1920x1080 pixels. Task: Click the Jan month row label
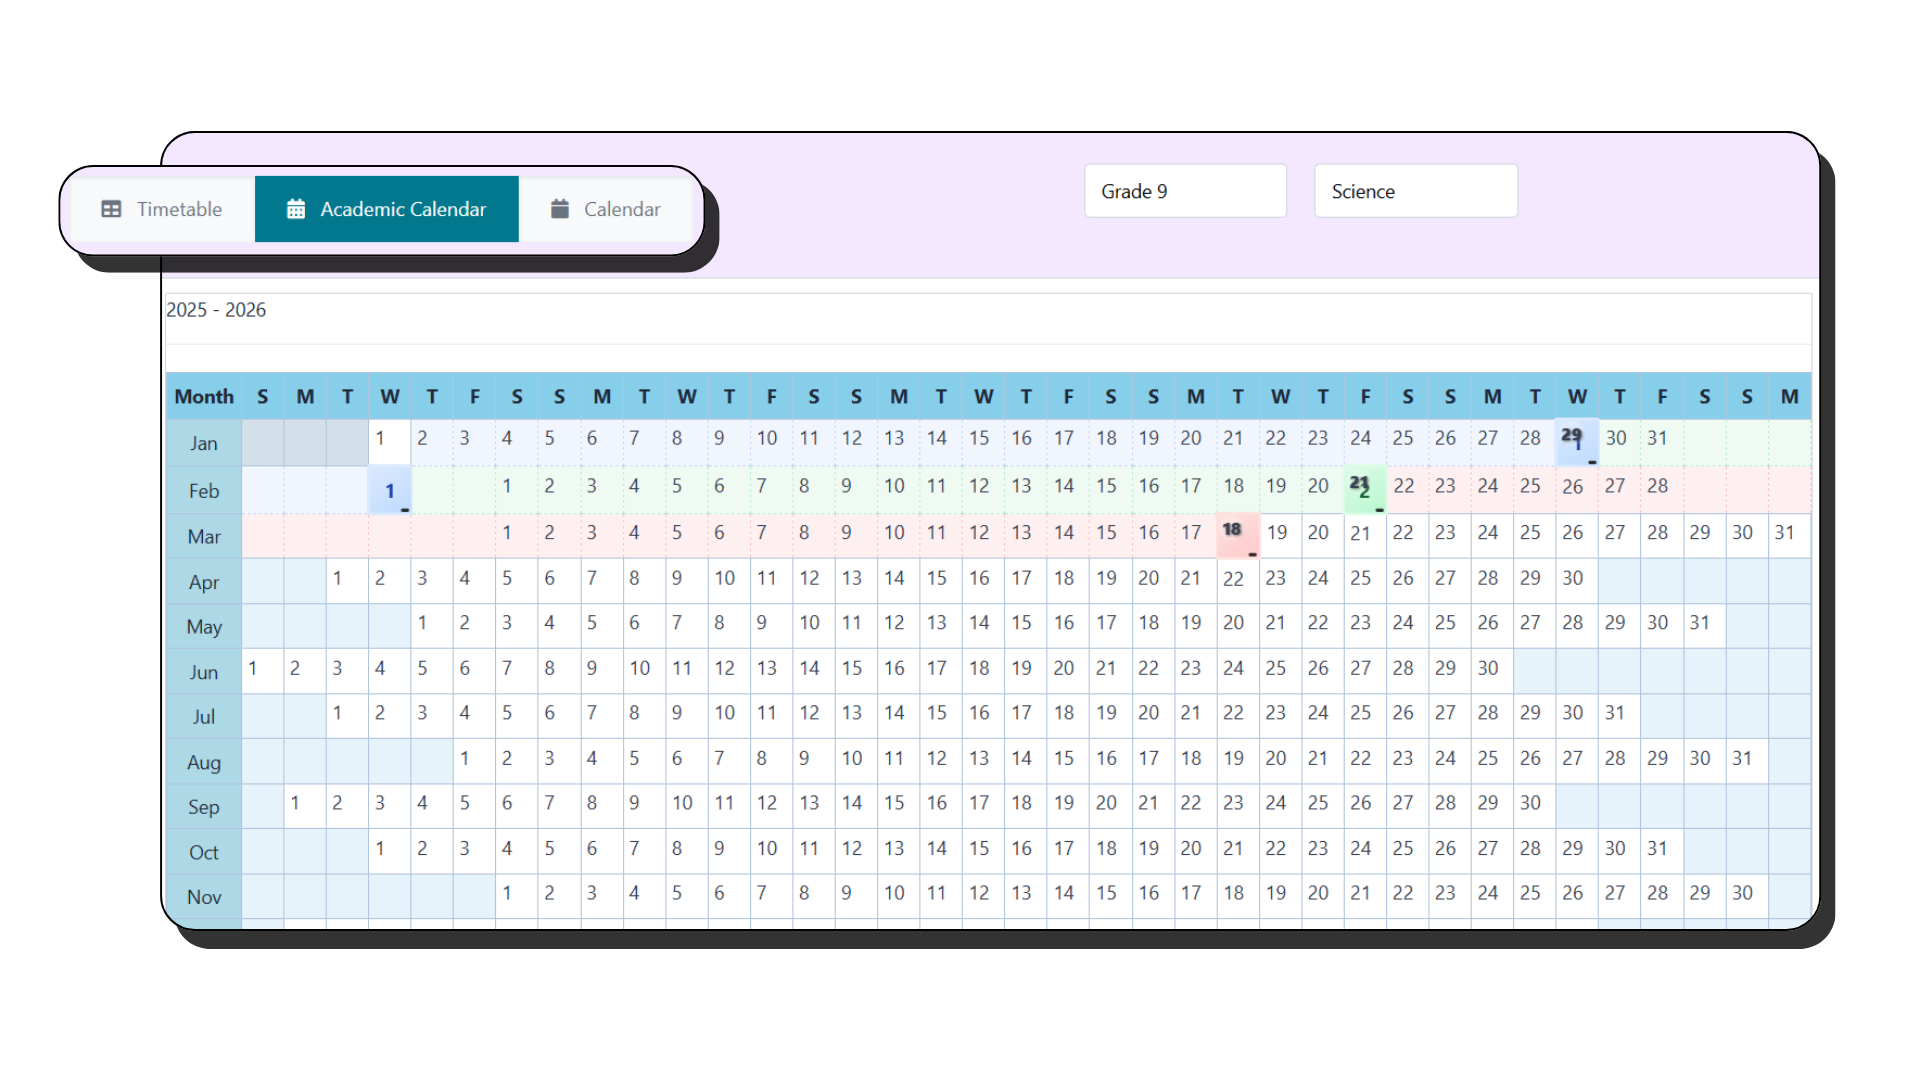[x=203, y=443]
